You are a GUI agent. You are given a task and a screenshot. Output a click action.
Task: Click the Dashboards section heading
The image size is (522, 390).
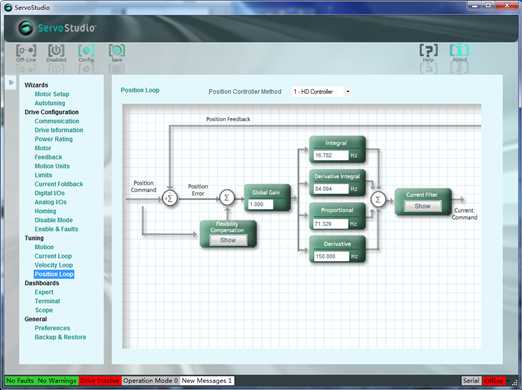[42, 283]
